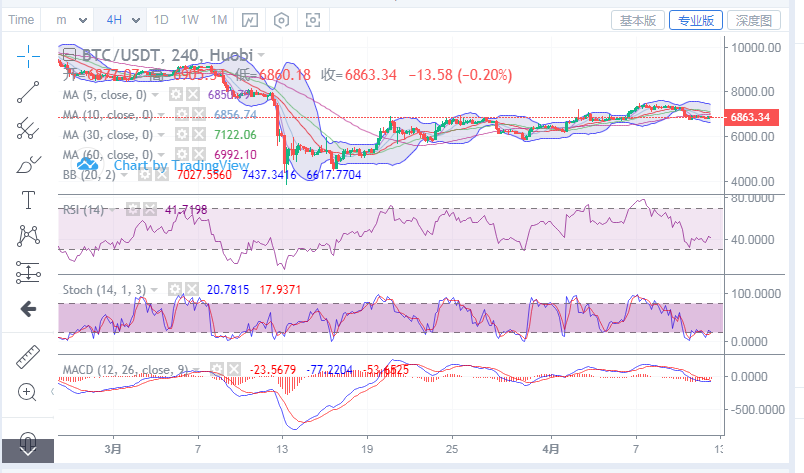This screenshot has height=473, width=804.
Task: Switch to the 1W timeframe
Action: pyautogui.click(x=189, y=20)
